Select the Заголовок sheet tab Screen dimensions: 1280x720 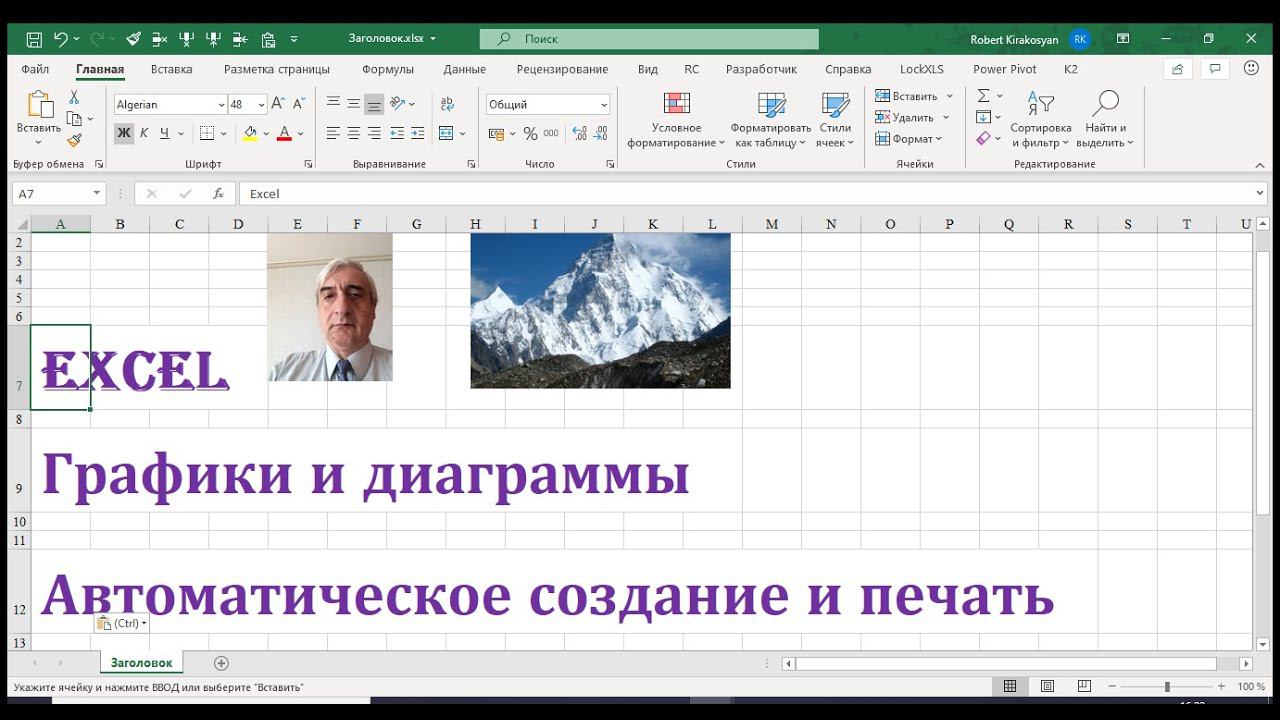pos(141,663)
